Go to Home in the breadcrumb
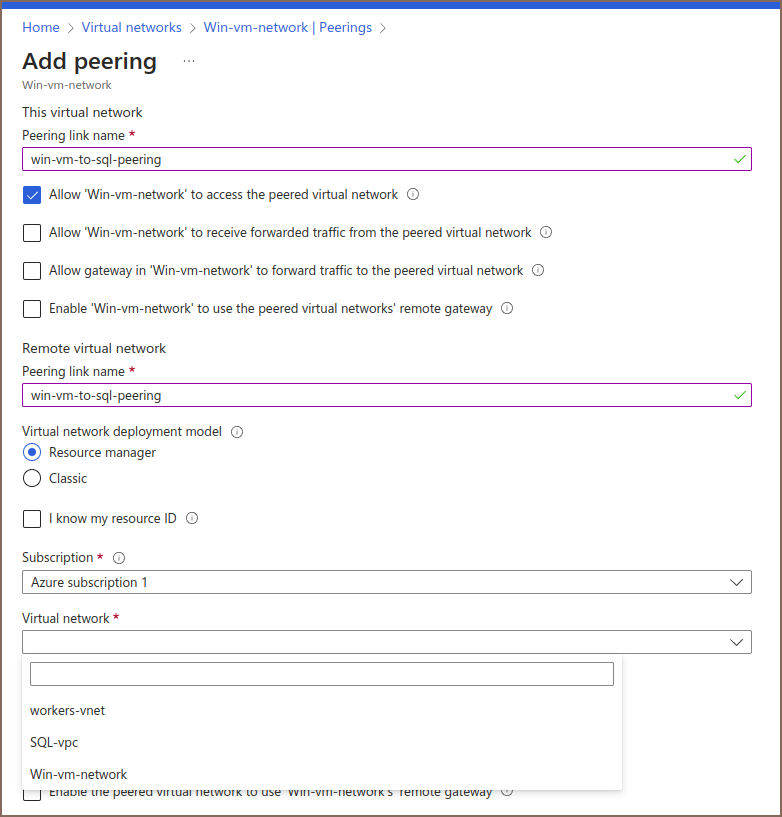Viewport: 782px width, 817px height. [x=40, y=28]
